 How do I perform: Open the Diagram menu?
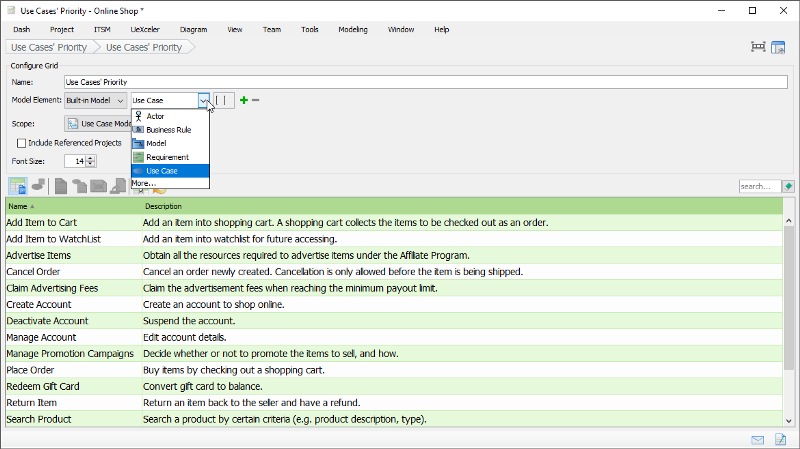click(193, 30)
